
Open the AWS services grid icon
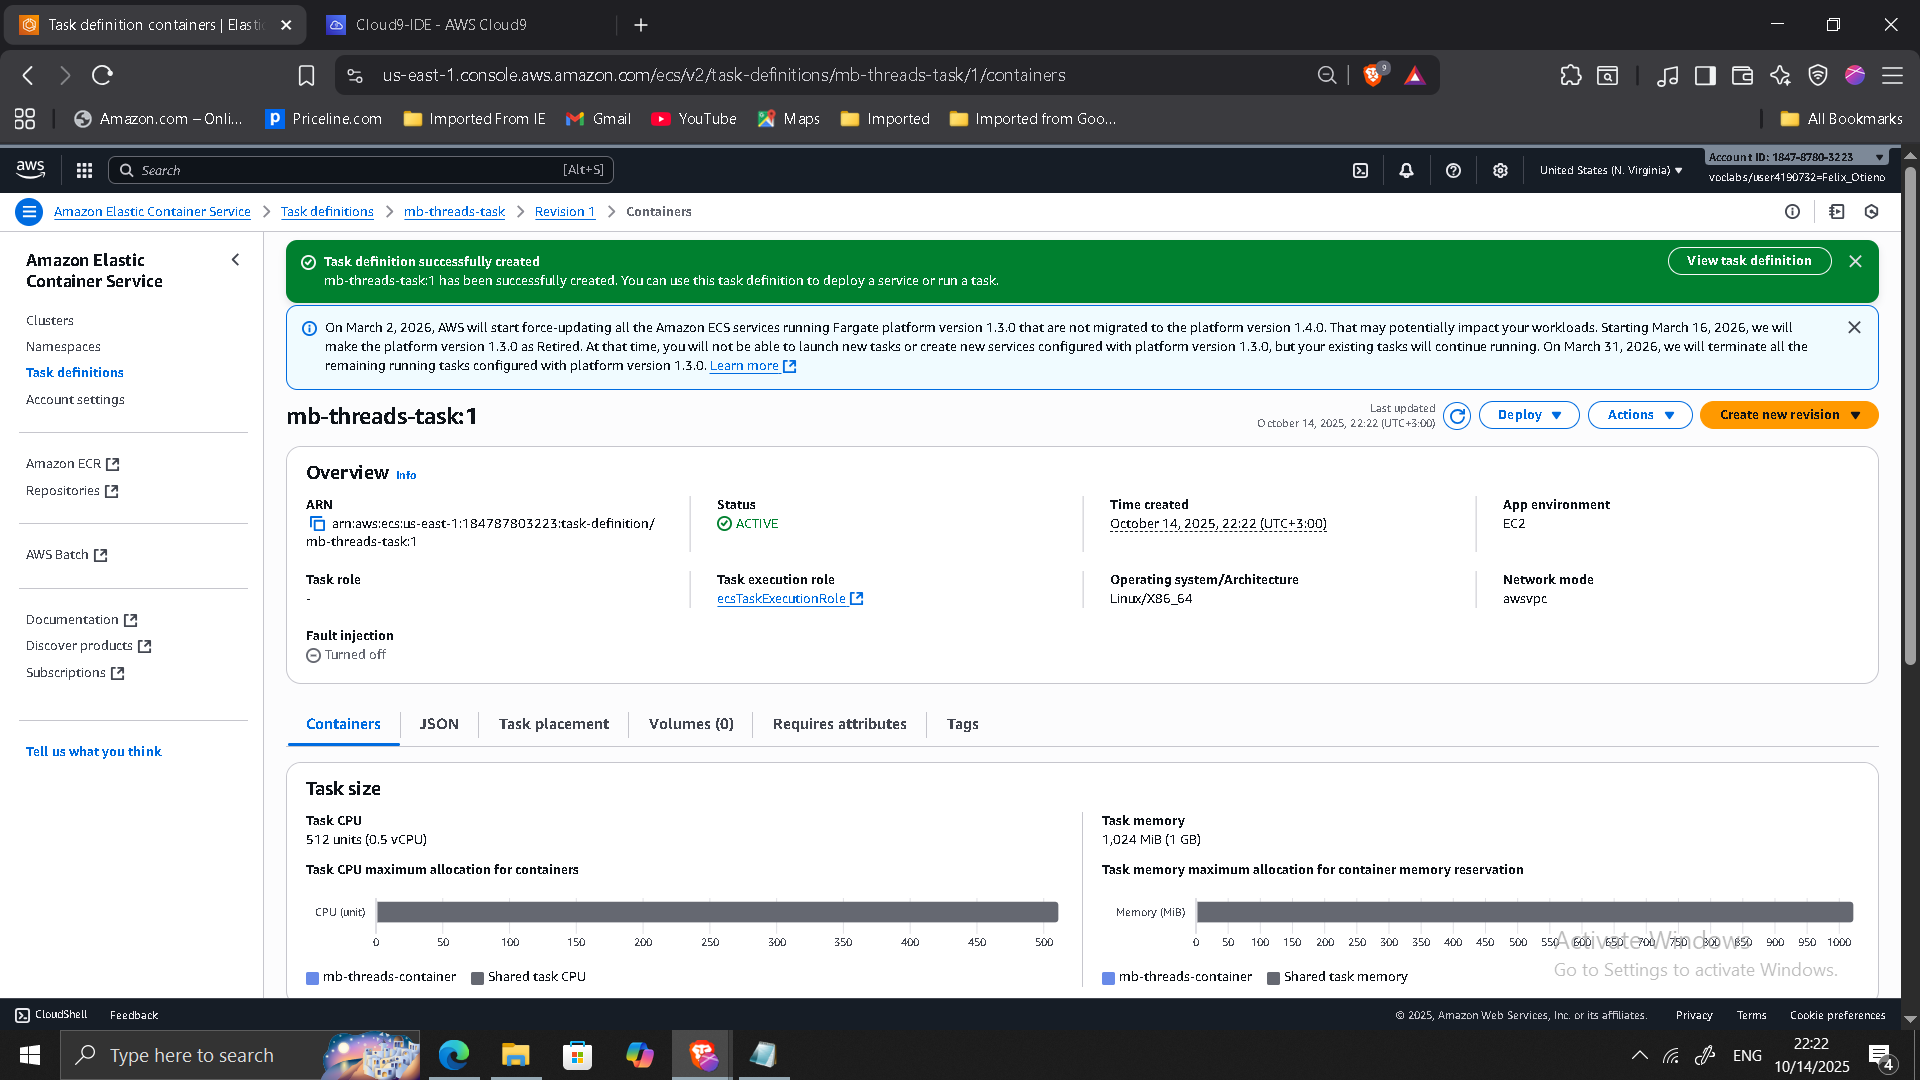[84, 170]
